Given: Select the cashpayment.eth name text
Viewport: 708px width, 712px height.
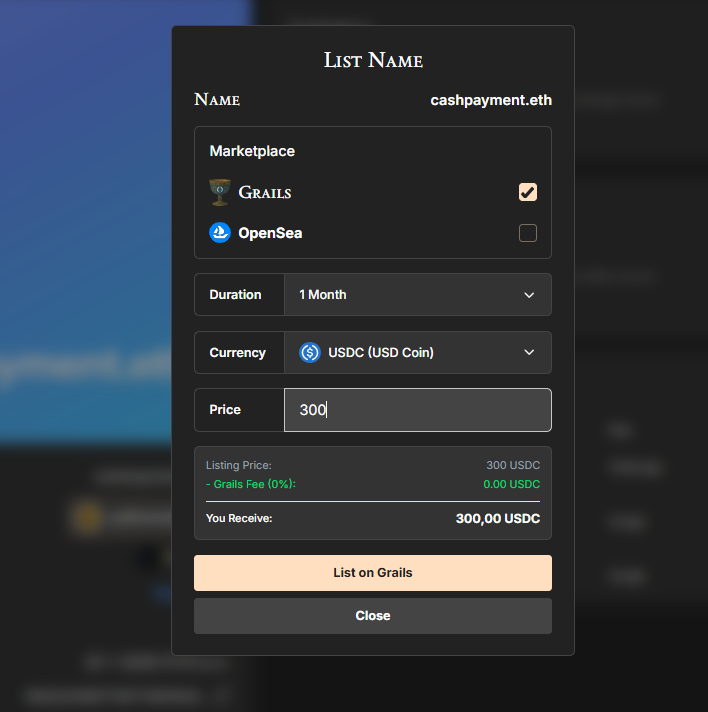Looking at the screenshot, I should pos(491,100).
